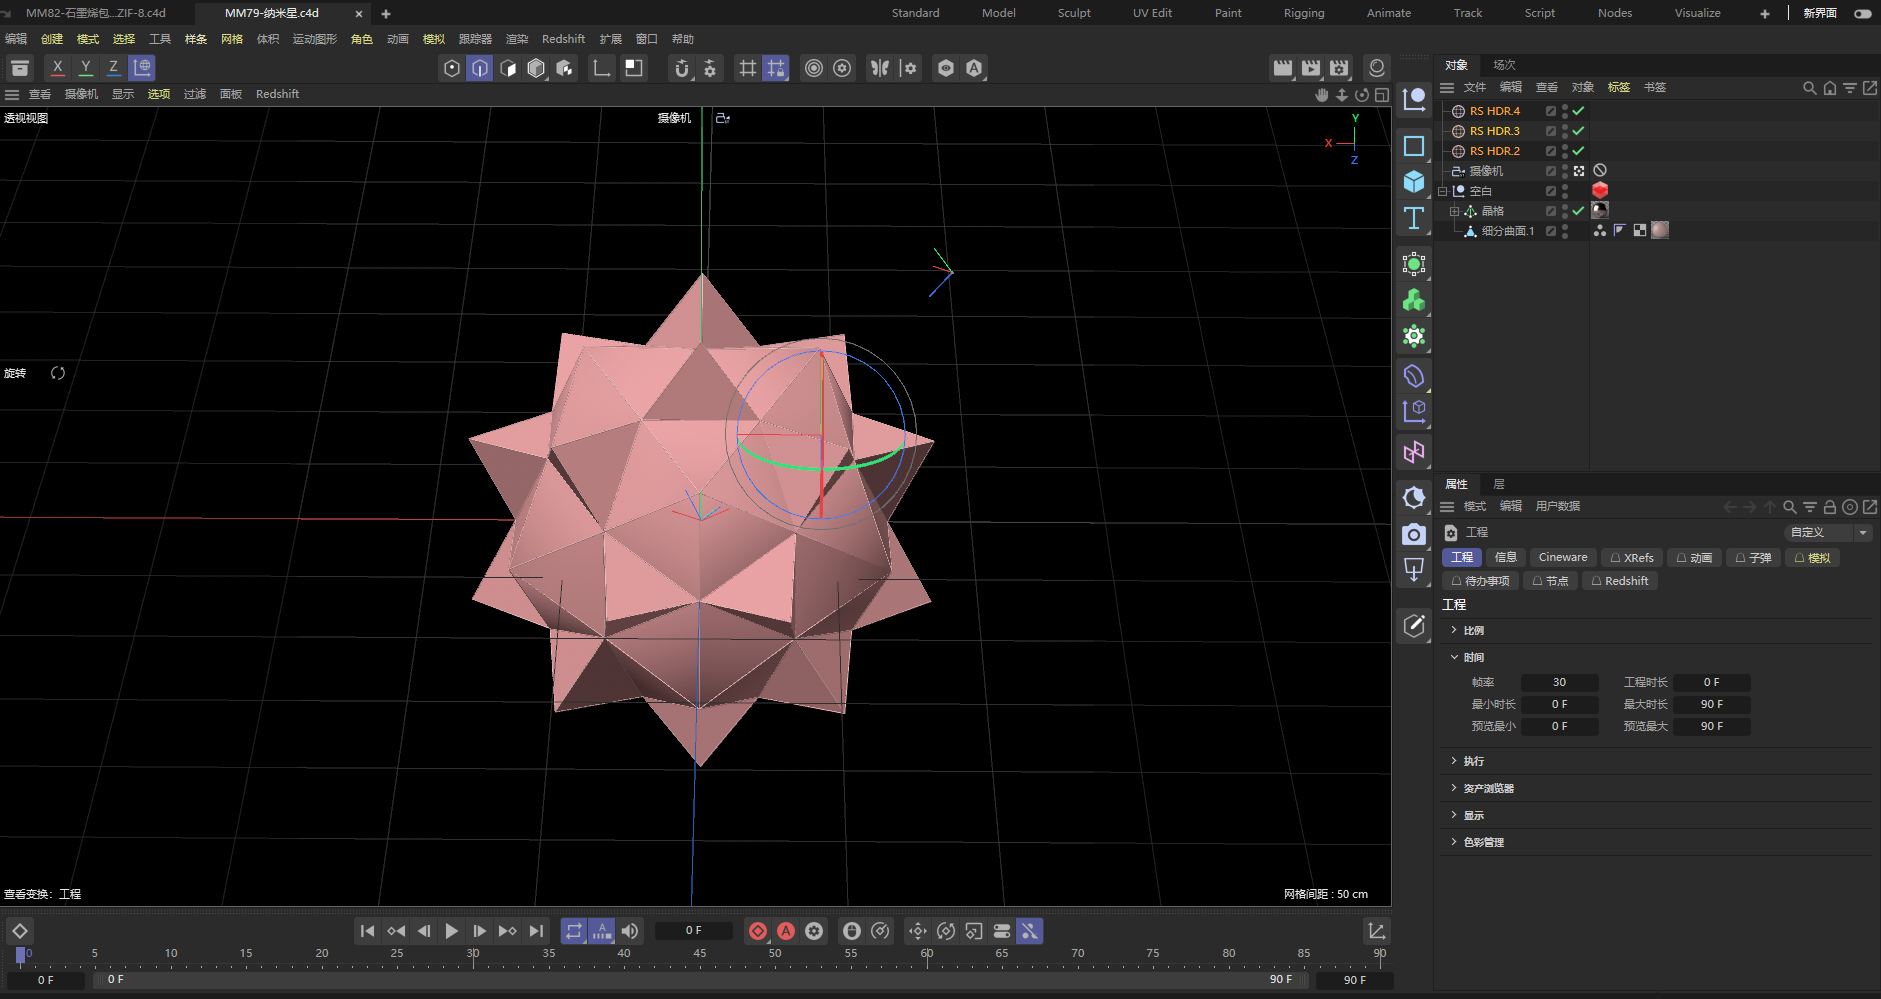The width and height of the screenshot is (1881, 999).
Task: Open the 待办事项 attribute tab
Action: click(x=1480, y=581)
